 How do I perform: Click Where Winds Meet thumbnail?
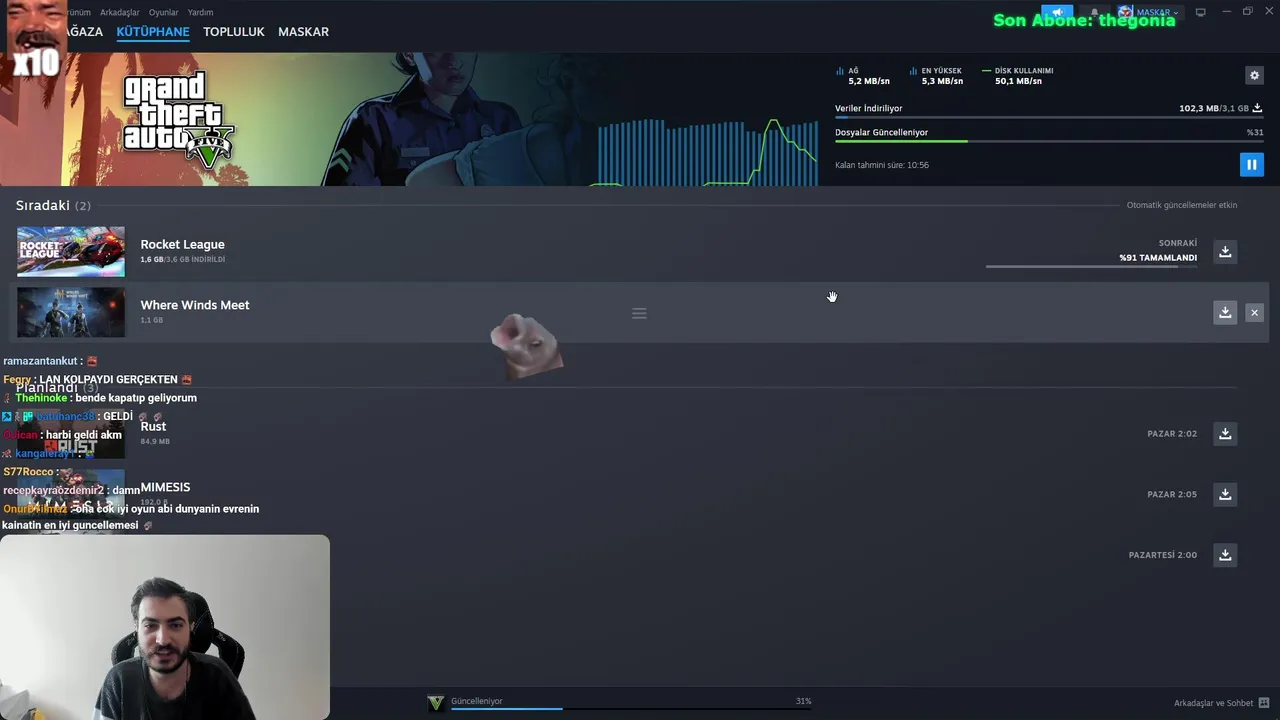(x=71, y=312)
